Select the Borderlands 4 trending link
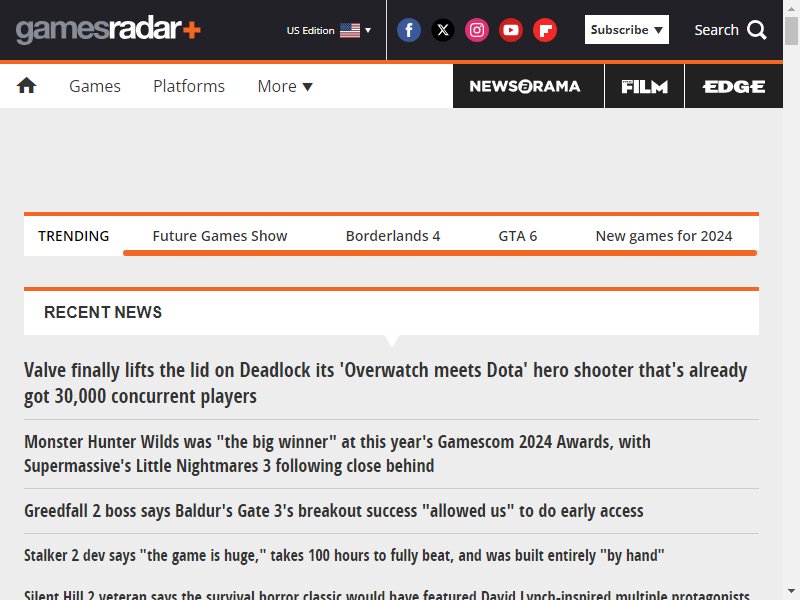 (x=393, y=236)
